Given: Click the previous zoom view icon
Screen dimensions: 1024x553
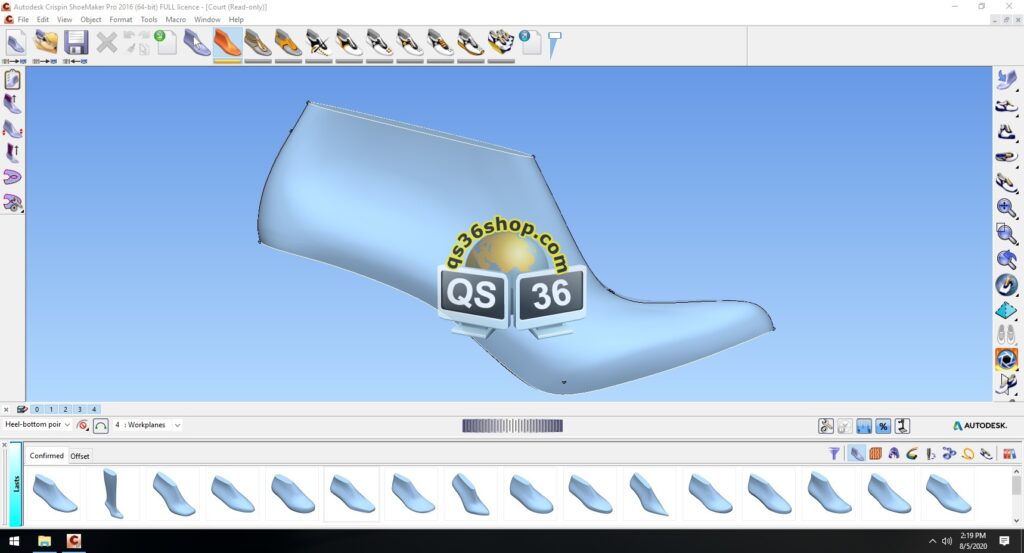Looking at the screenshot, I should tap(1006, 259).
